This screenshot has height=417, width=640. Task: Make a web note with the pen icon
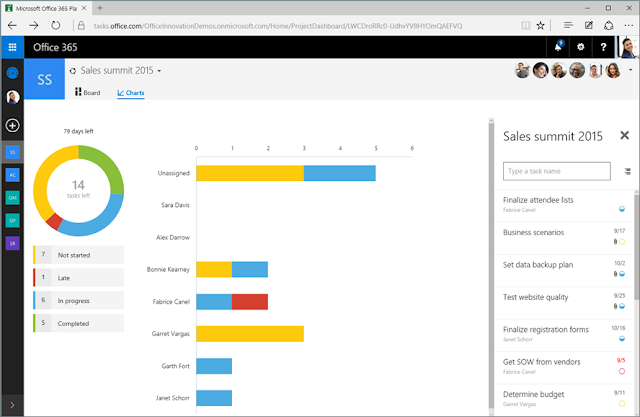coord(589,26)
